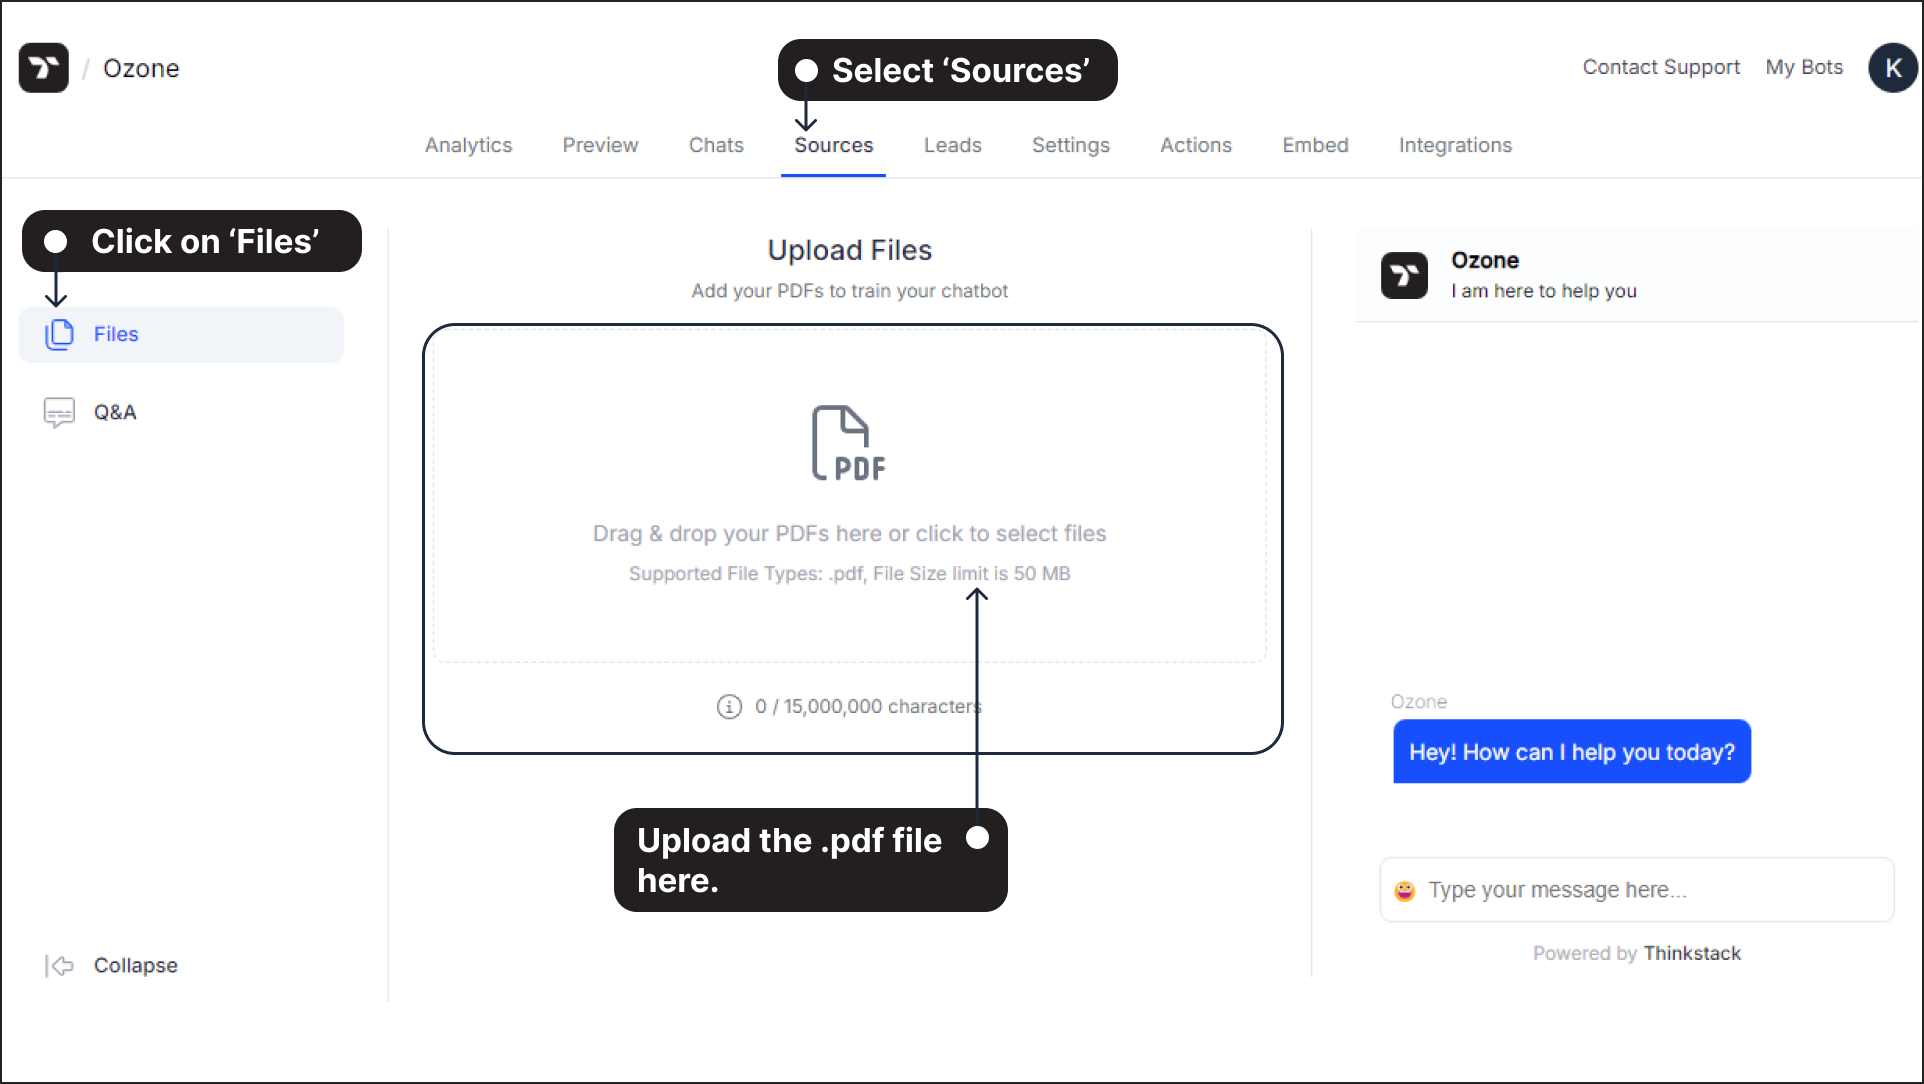This screenshot has height=1084, width=1924.
Task: Select the Analytics tab
Action: (468, 145)
